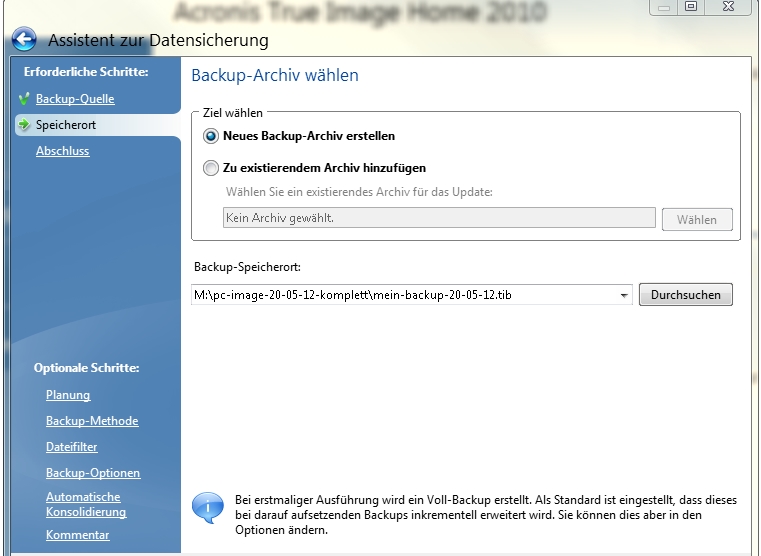Minimize the Acronis window

[x=664, y=7]
